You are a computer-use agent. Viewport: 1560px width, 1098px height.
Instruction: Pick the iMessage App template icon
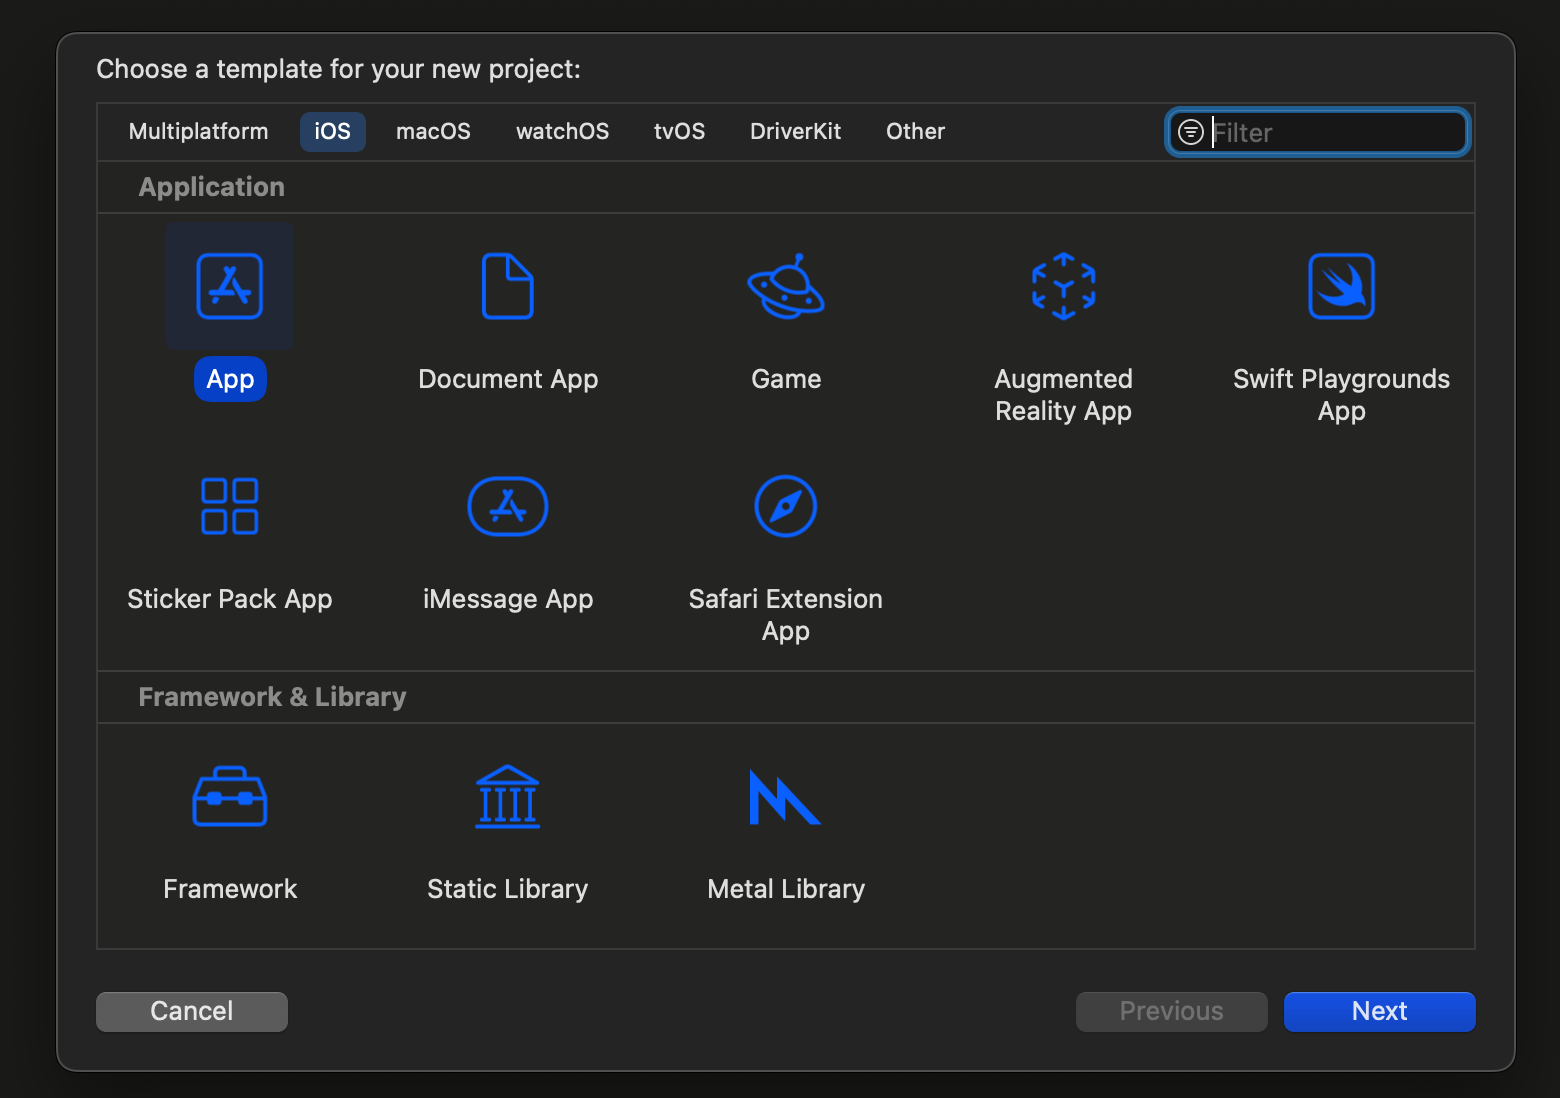click(508, 506)
